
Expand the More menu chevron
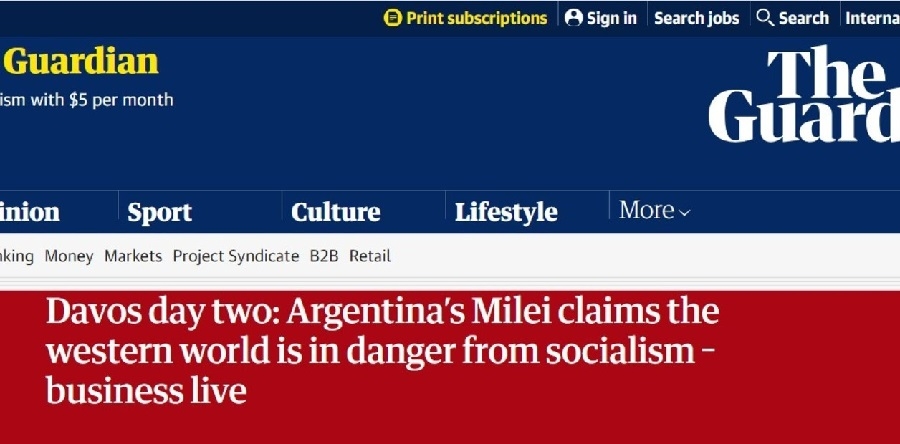coord(685,212)
